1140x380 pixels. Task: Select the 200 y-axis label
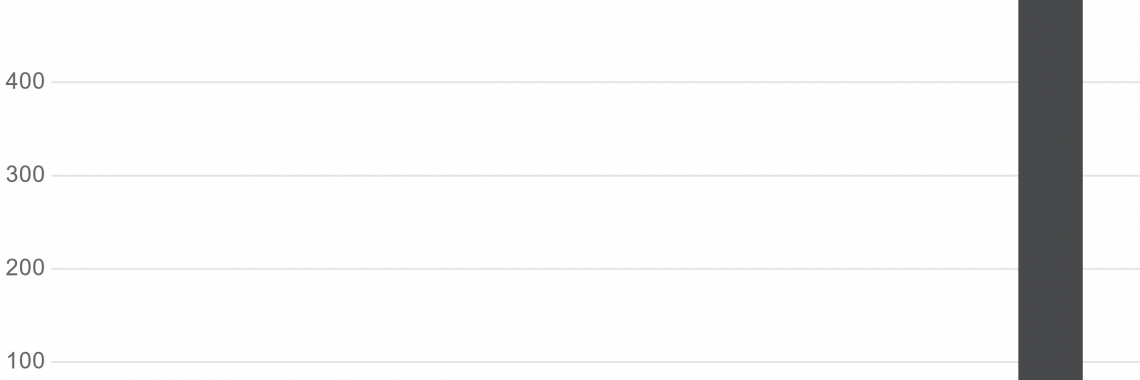(x=25, y=269)
